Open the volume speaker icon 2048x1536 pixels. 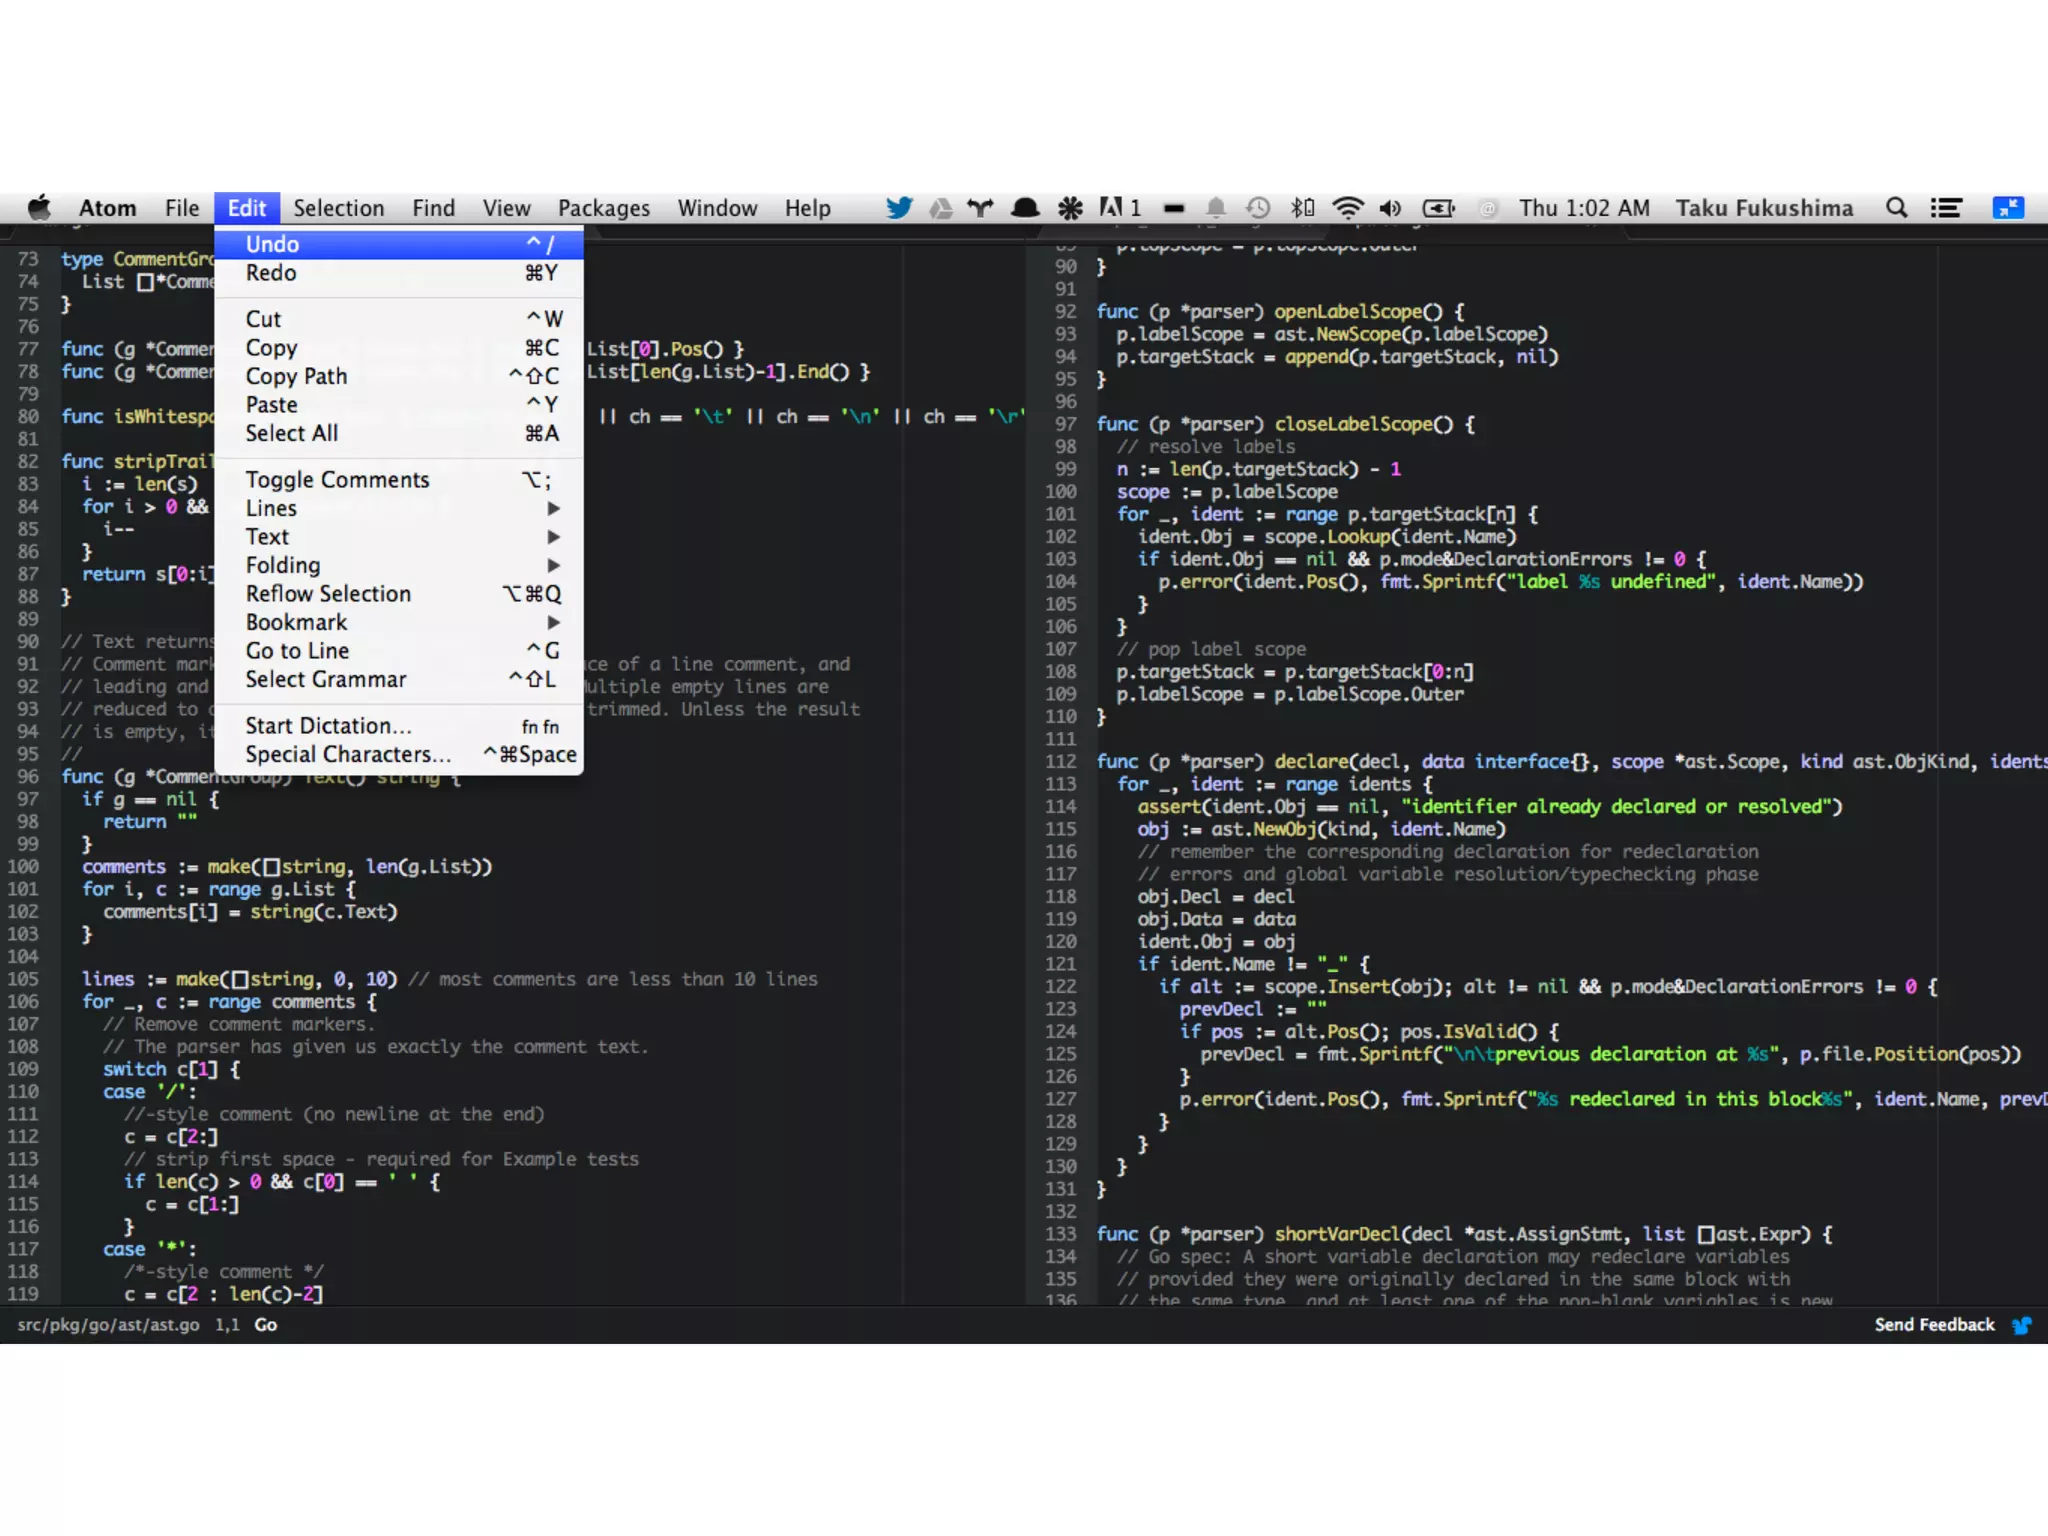coord(1390,208)
